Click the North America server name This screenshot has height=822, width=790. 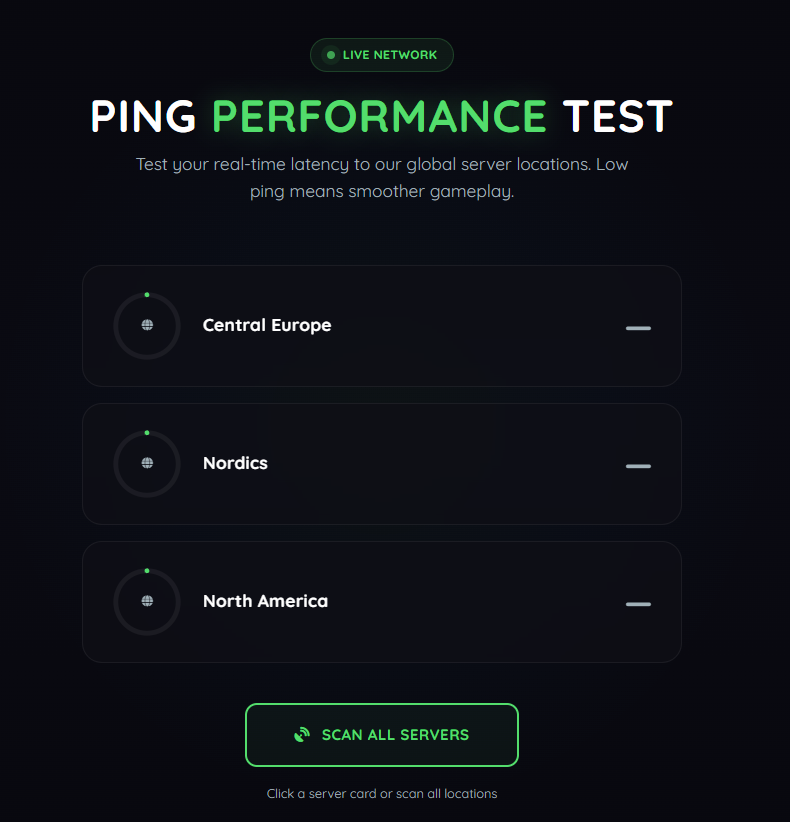(265, 601)
